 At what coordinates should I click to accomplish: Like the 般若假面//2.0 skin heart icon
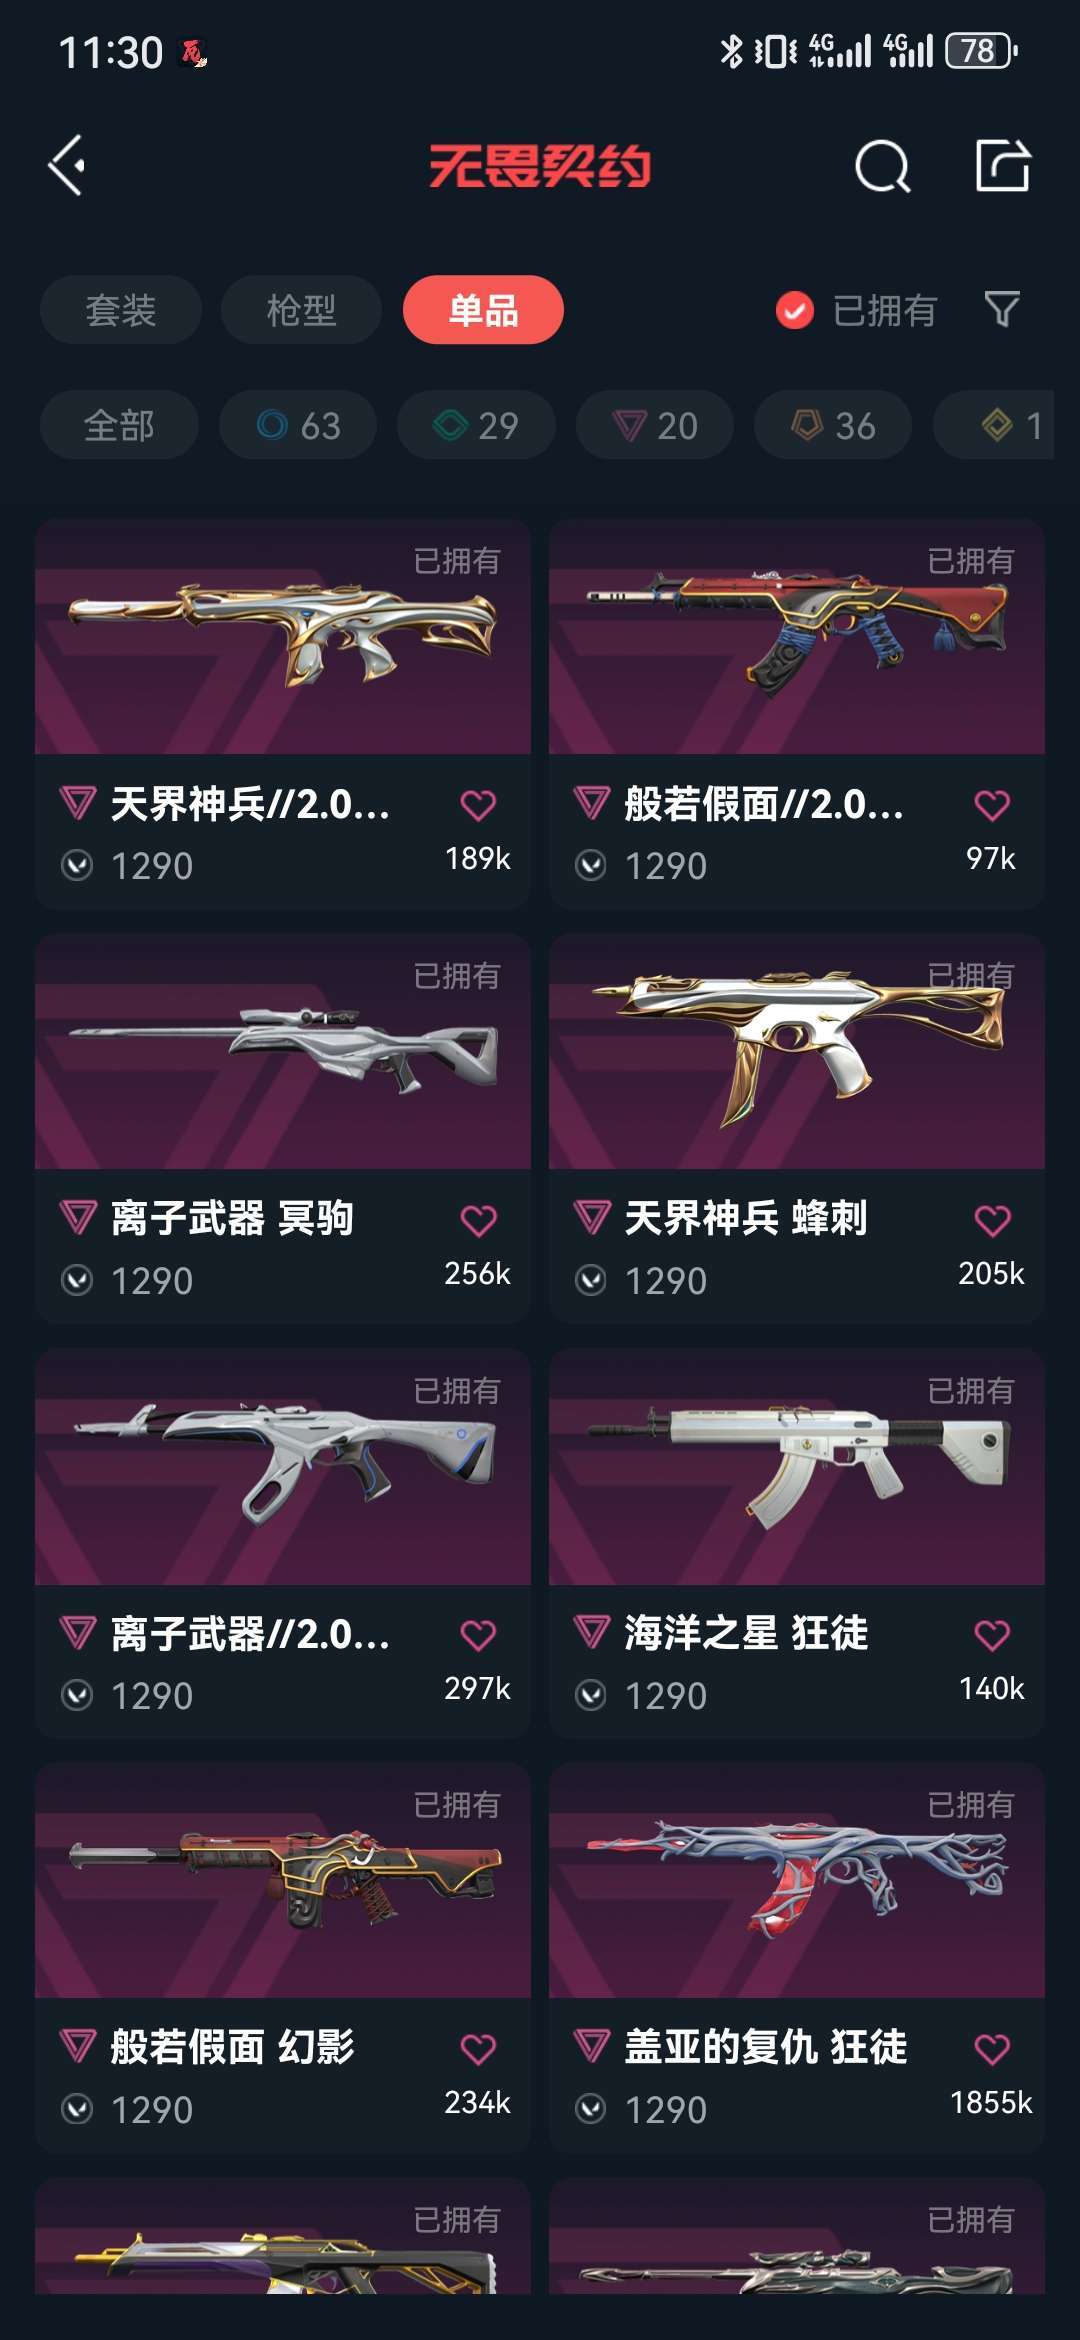[x=992, y=805]
